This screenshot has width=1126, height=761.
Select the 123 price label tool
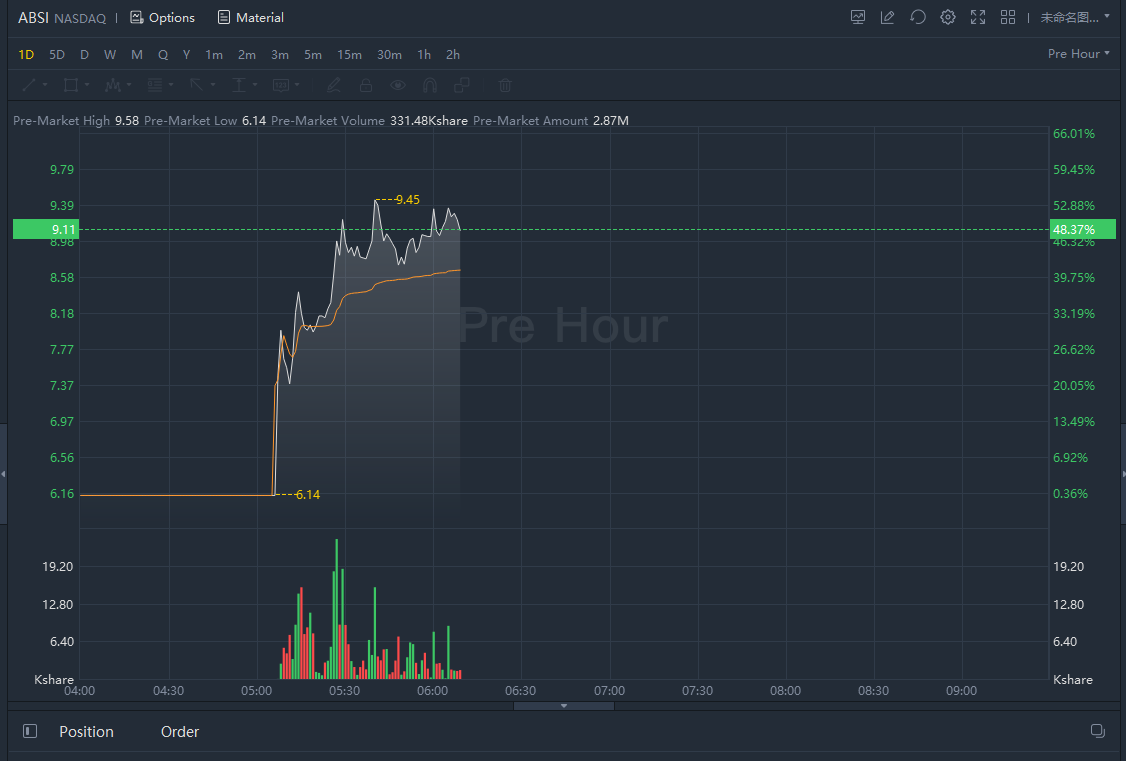tap(281, 85)
